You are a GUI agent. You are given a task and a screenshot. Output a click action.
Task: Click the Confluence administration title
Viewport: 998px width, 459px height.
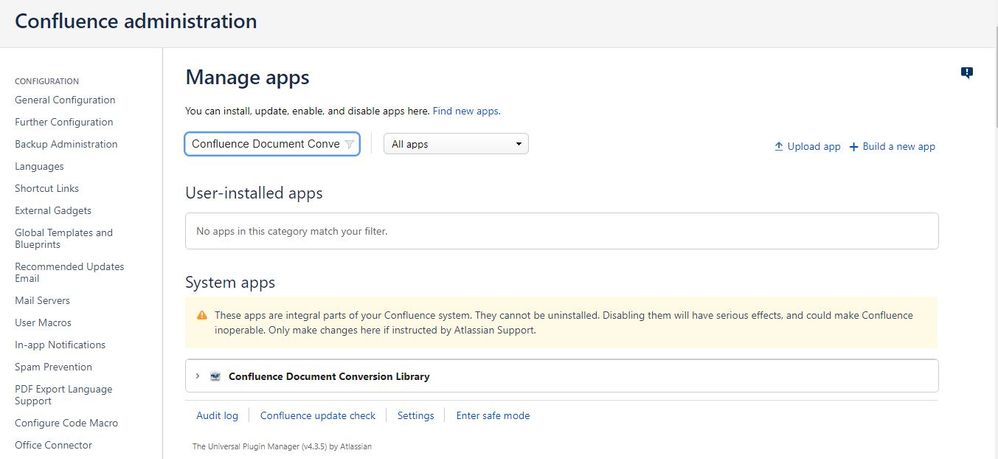(x=136, y=21)
